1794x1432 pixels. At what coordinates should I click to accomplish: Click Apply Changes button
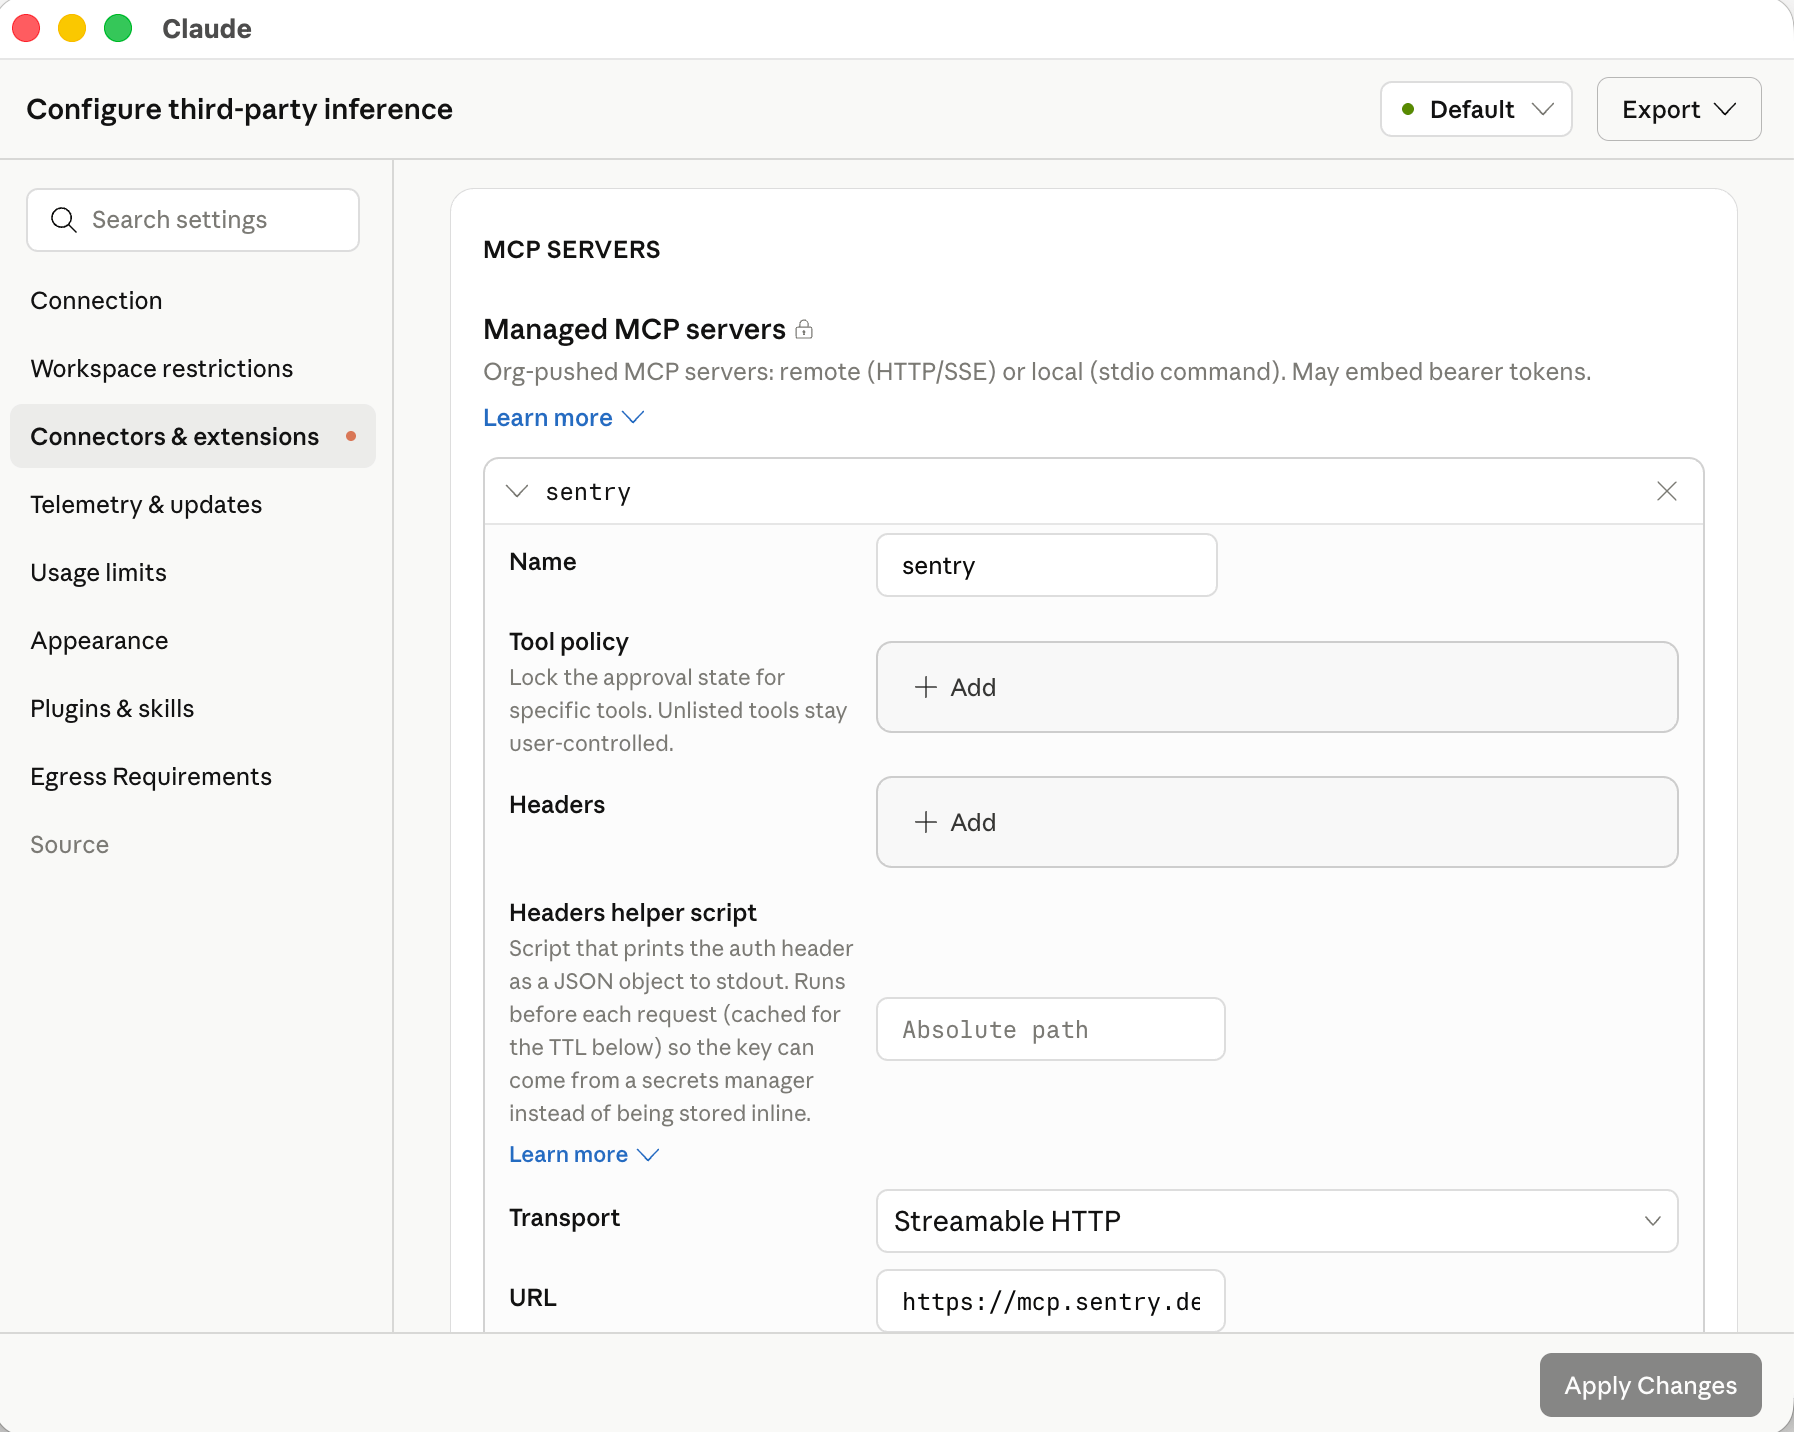(x=1650, y=1385)
